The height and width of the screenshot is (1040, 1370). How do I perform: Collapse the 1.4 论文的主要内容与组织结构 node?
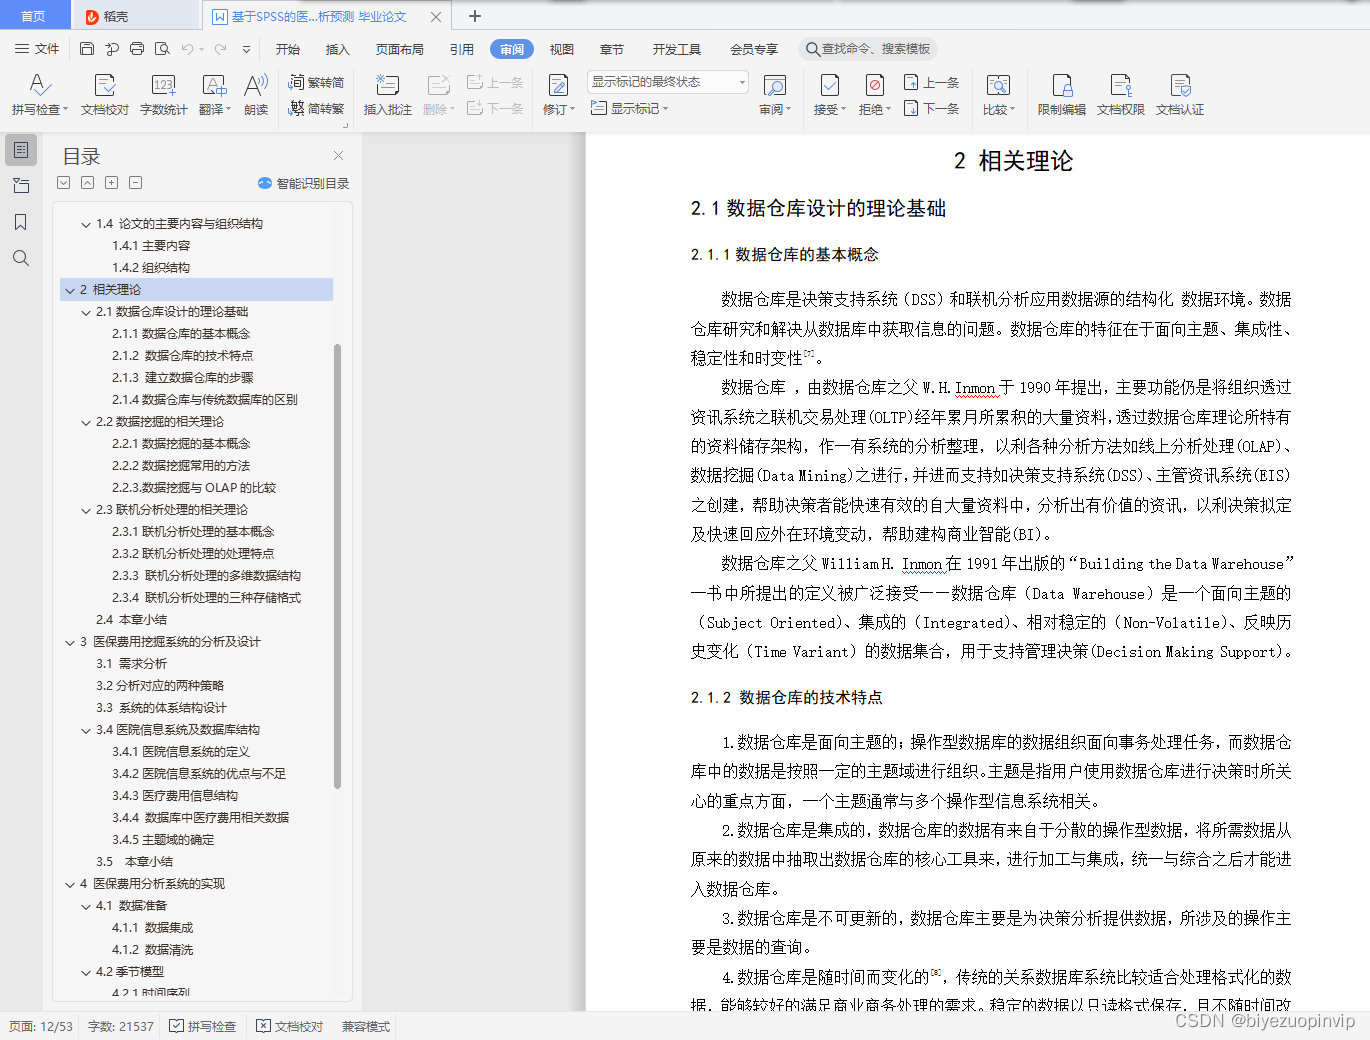click(86, 224)
